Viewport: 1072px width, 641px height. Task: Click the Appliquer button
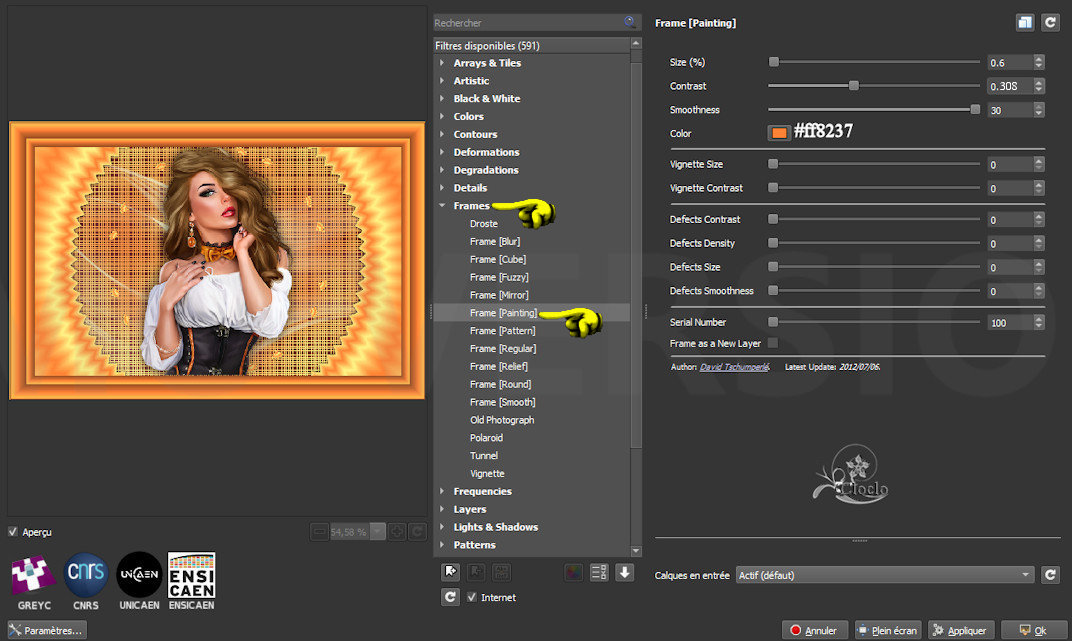tap(961, 630)
